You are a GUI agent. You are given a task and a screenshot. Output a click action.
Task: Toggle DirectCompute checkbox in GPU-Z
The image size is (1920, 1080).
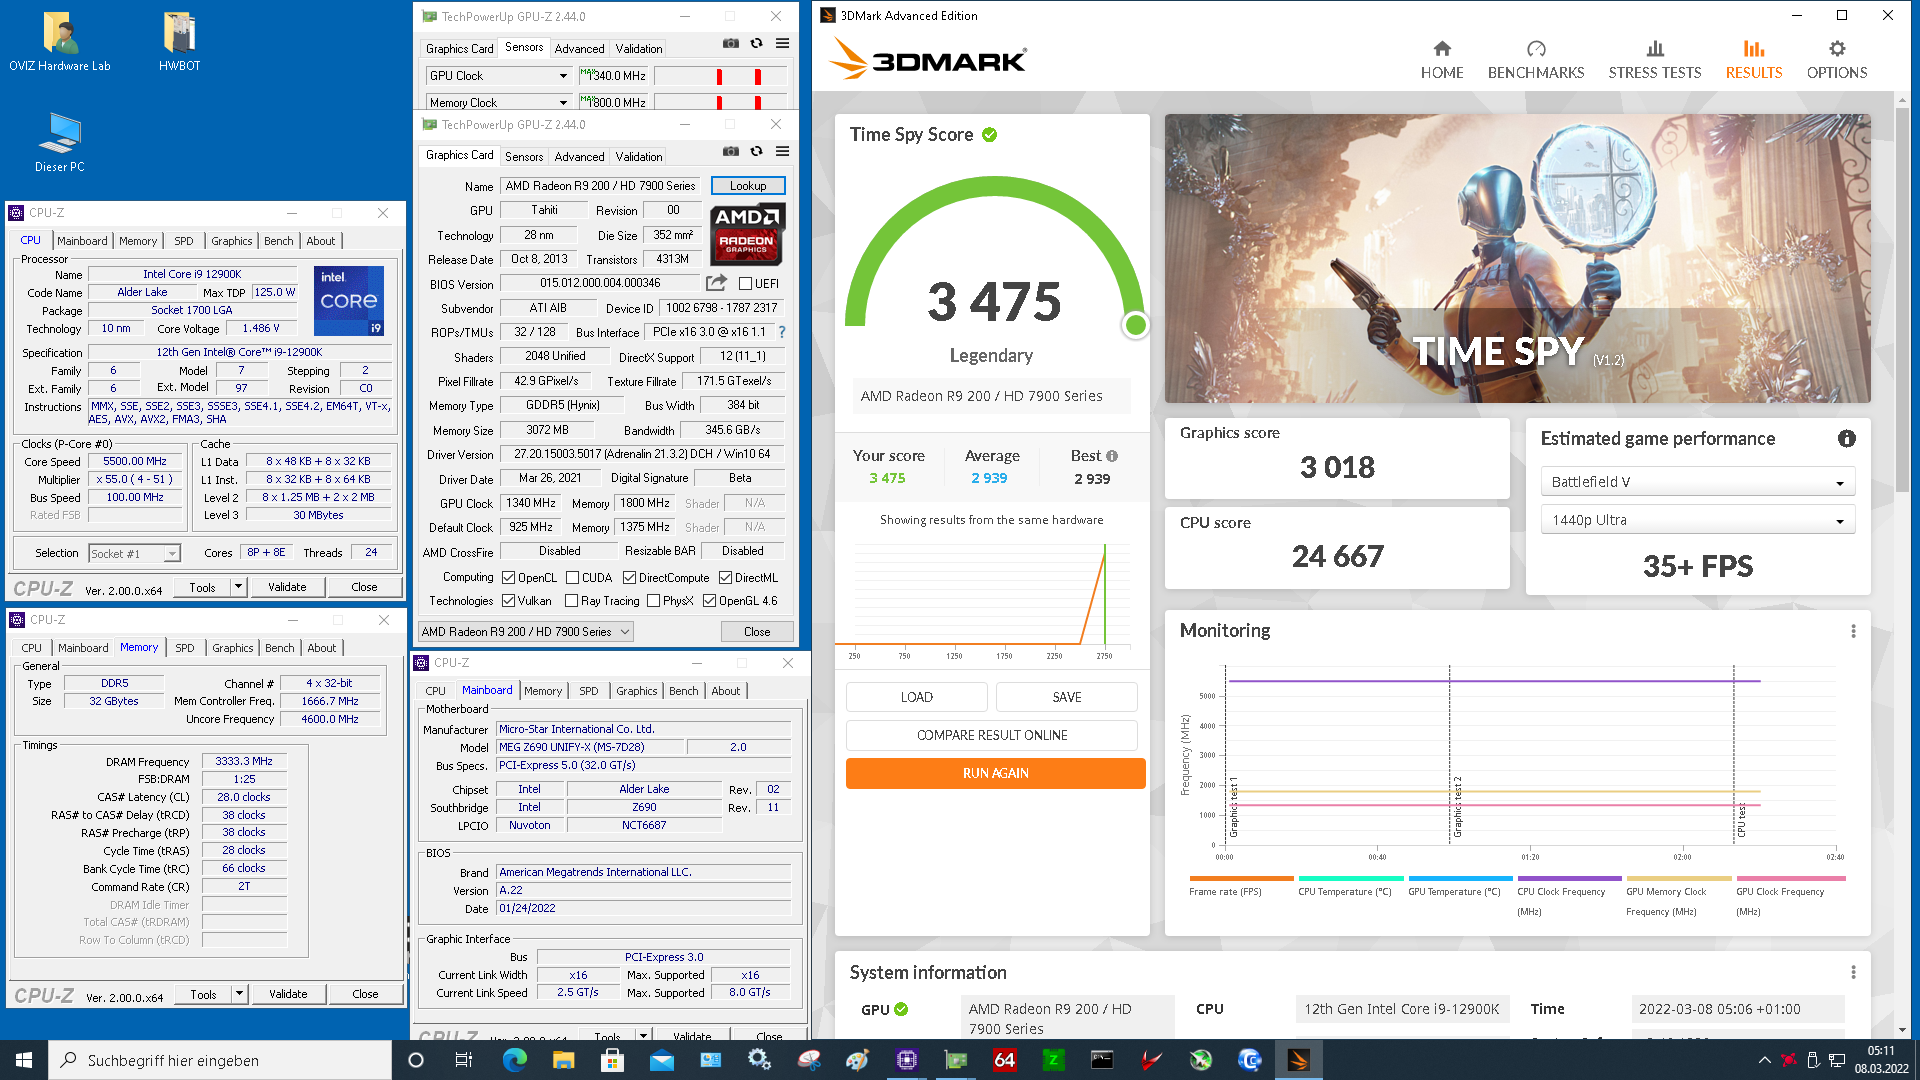click(629, 578)
